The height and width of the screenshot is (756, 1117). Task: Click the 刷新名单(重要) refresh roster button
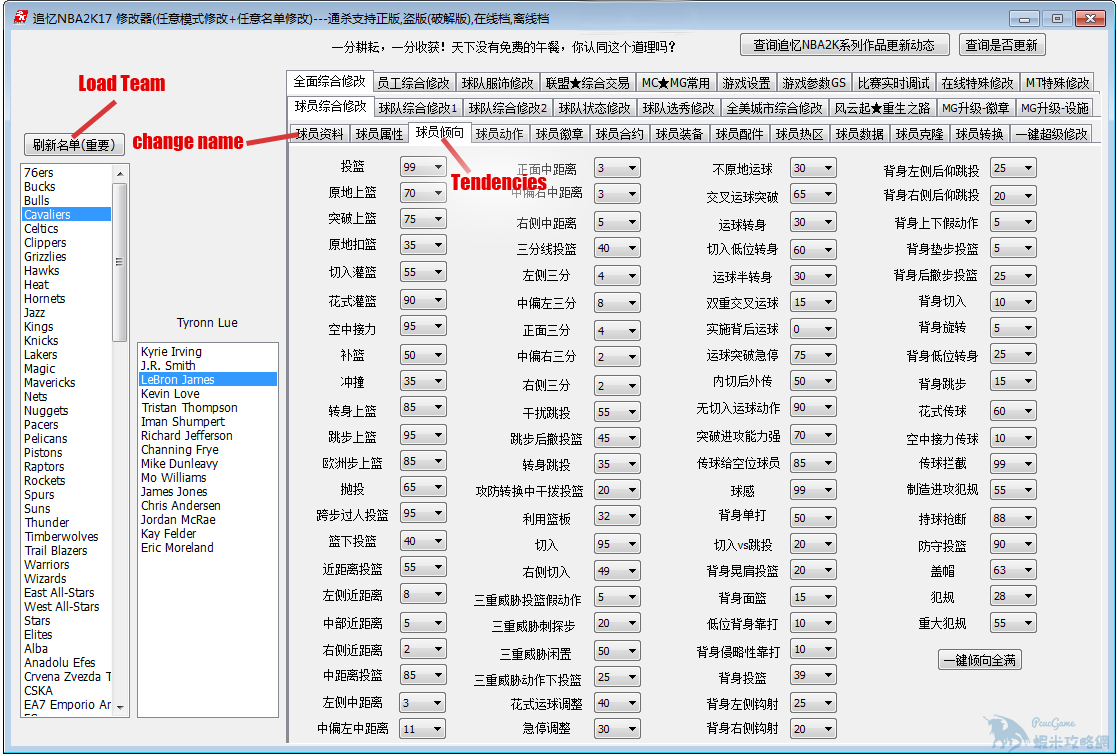click(74, 145)
